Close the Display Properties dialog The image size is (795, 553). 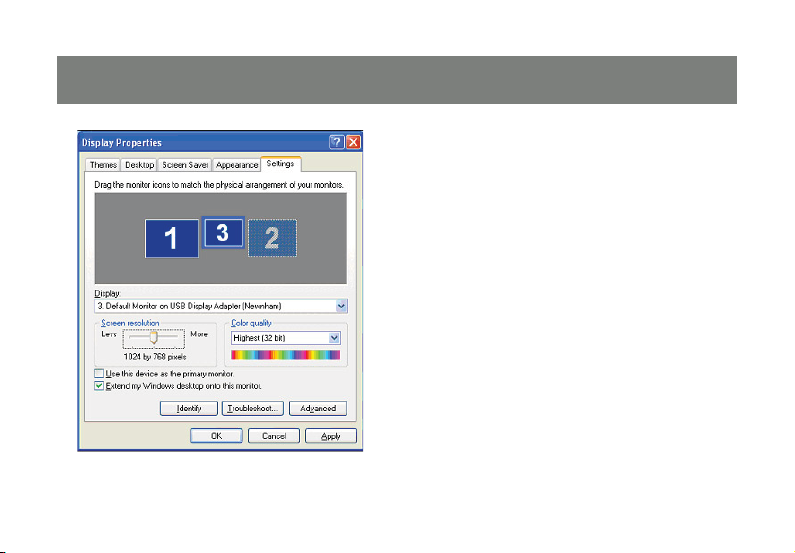point(353,142)
